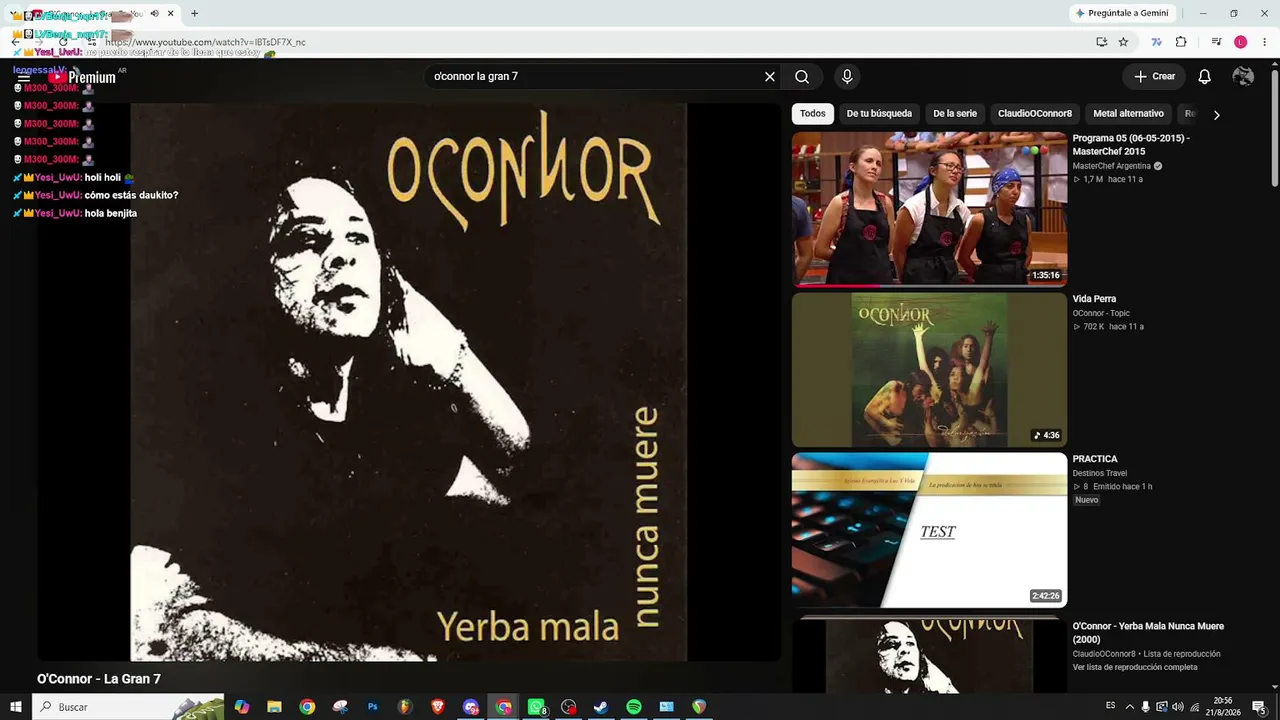This screenshot has height=720, width=1280.
Task: Open the system volume control
Action: [1178, 707]
